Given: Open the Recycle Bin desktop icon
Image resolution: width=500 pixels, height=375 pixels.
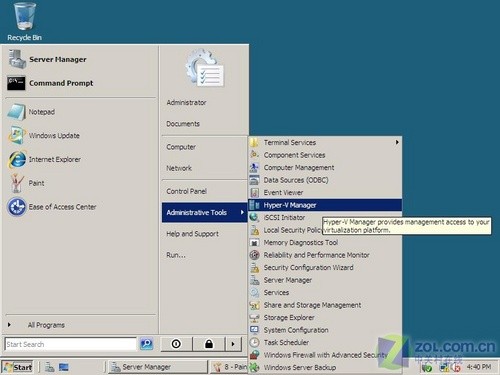Looking at the screenshot, I should (24, 22).
